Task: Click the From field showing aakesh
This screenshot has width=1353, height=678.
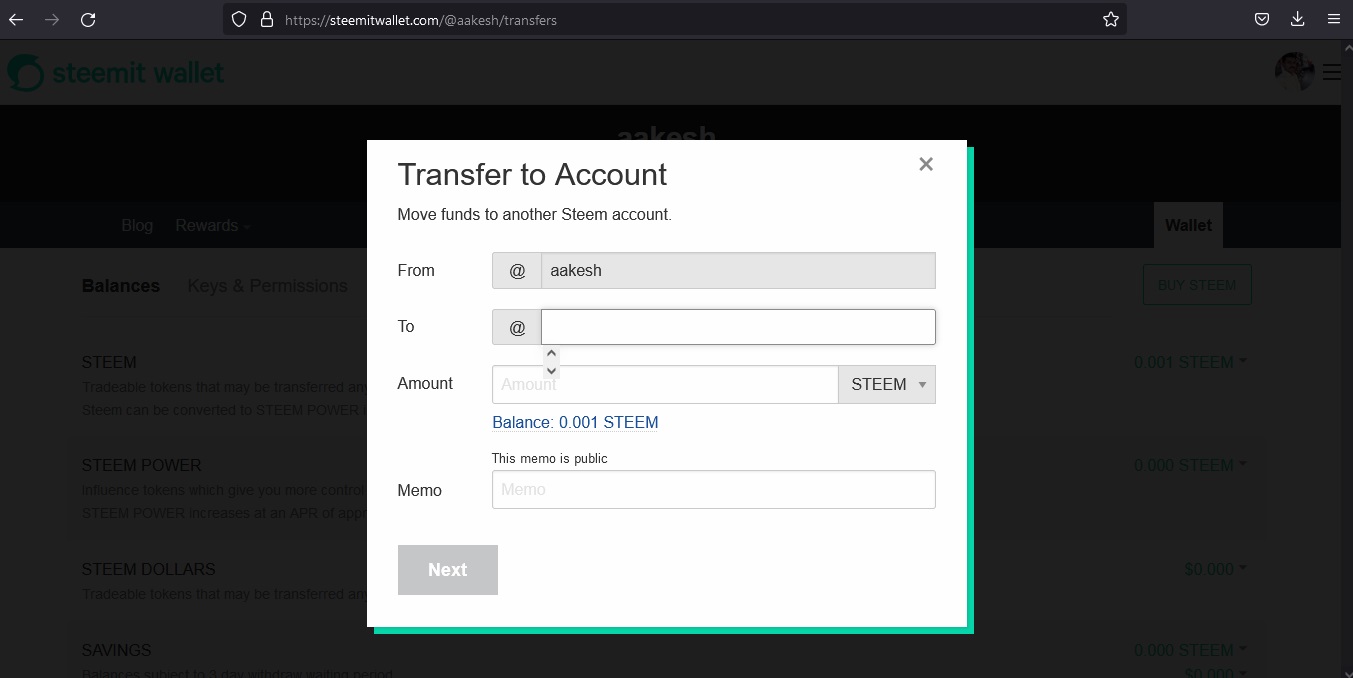Action: [738, 270]
